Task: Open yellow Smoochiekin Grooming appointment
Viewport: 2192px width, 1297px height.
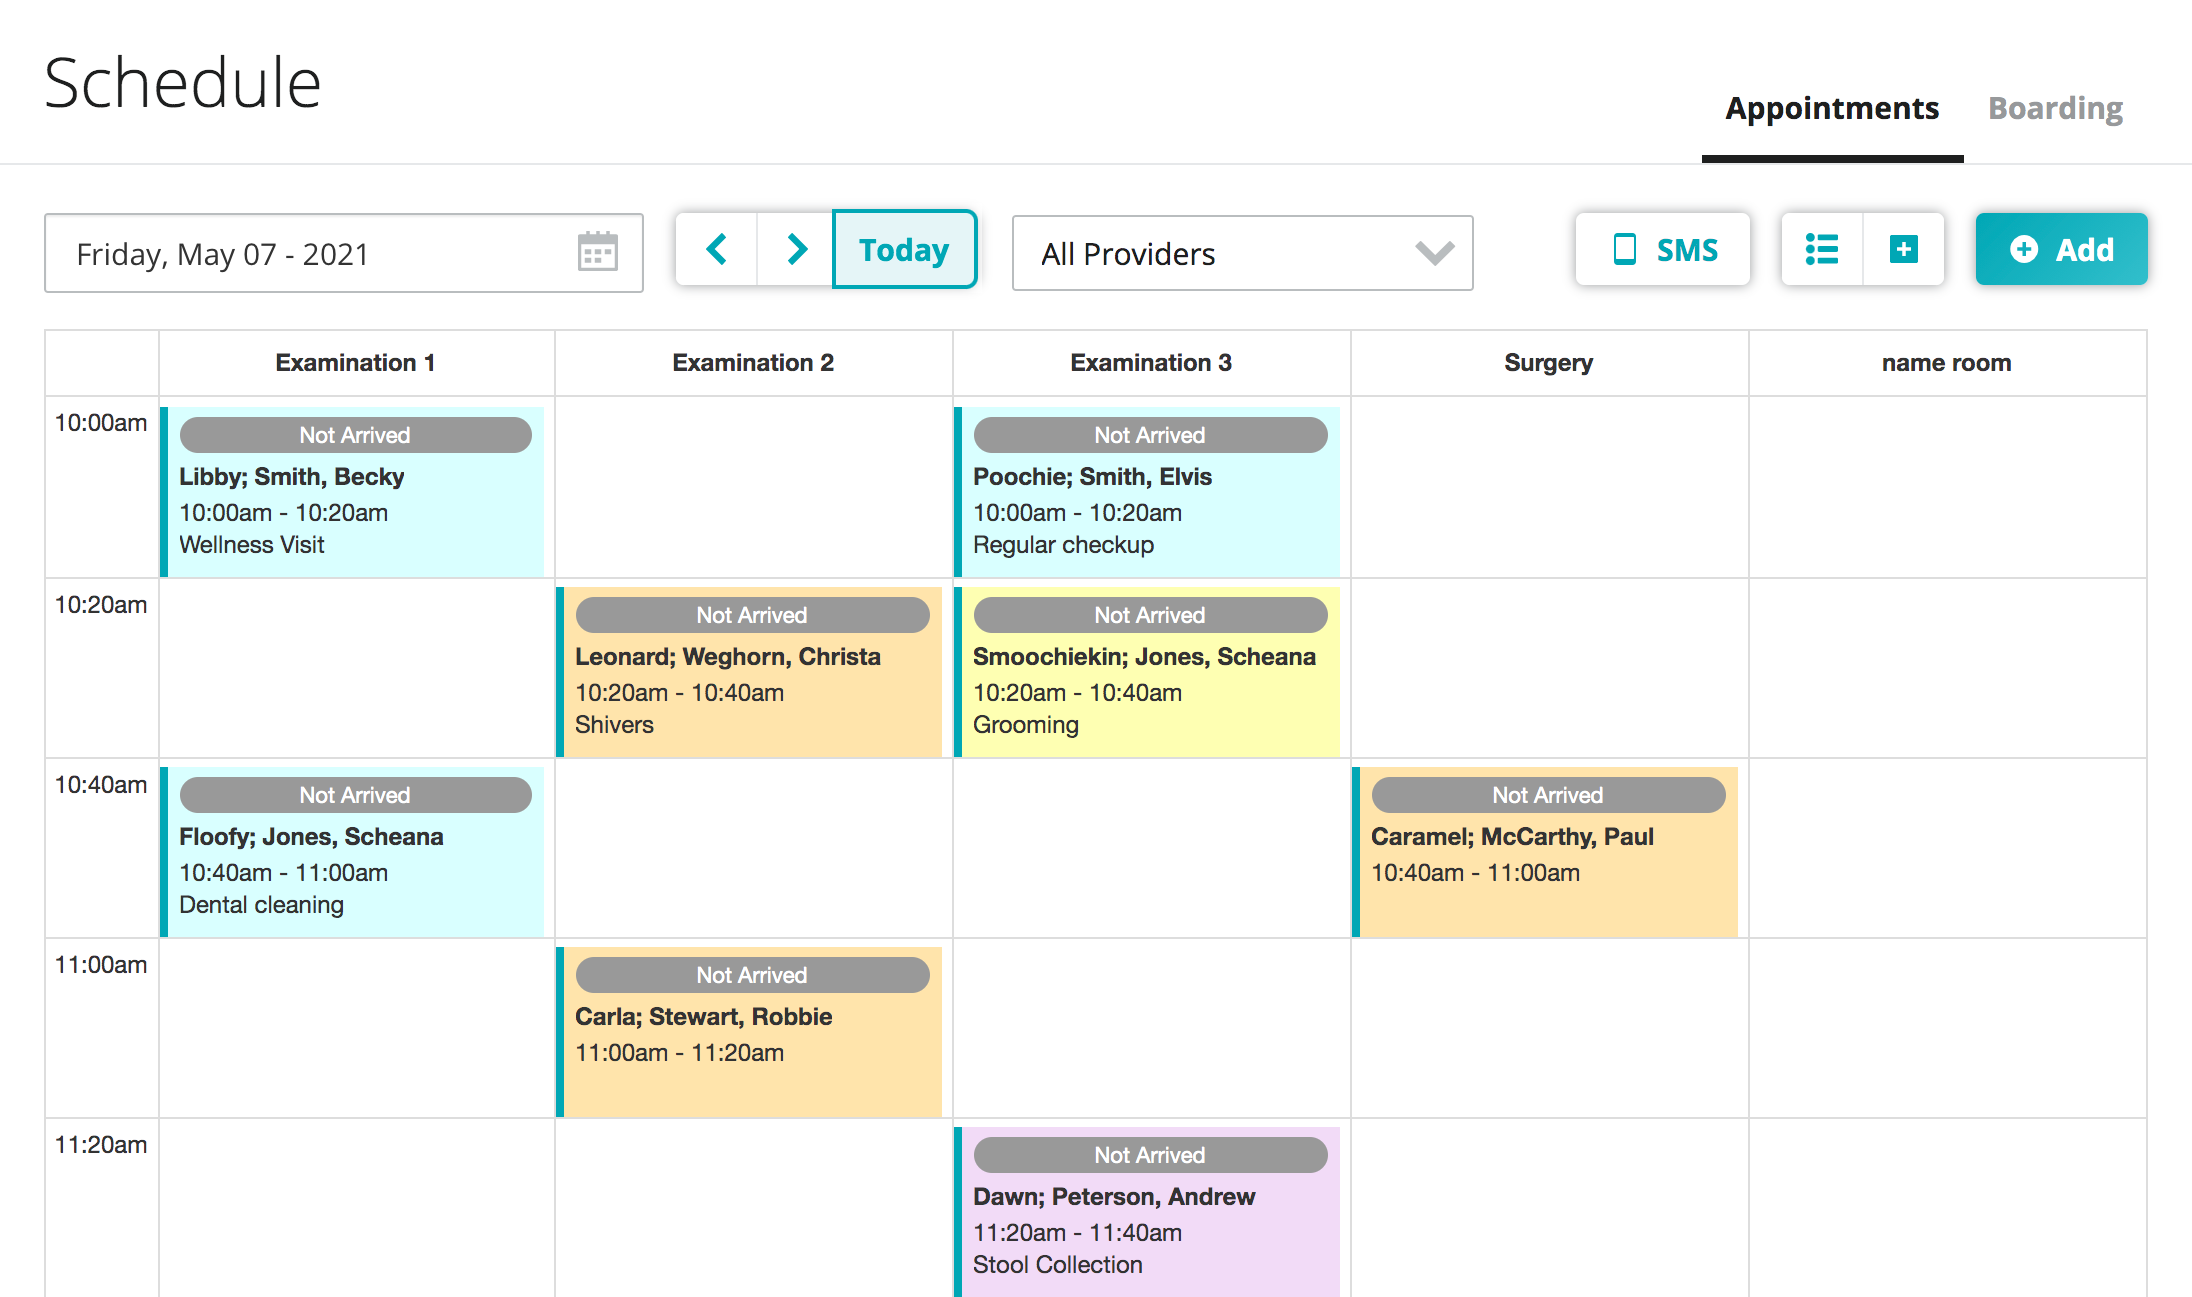Action: (x=1150, y=692)
